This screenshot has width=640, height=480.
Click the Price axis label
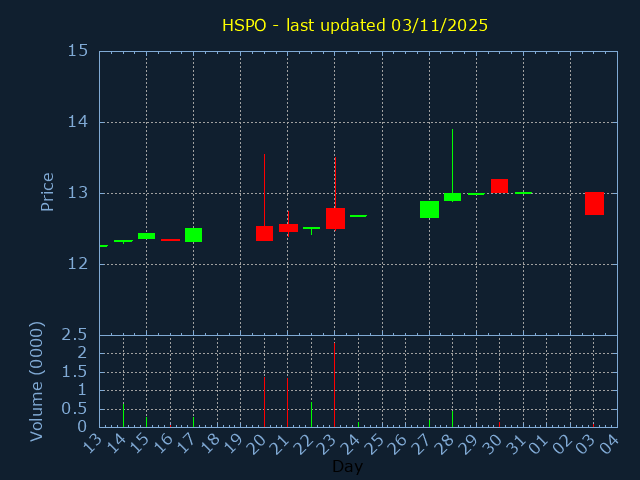[47, 192]
